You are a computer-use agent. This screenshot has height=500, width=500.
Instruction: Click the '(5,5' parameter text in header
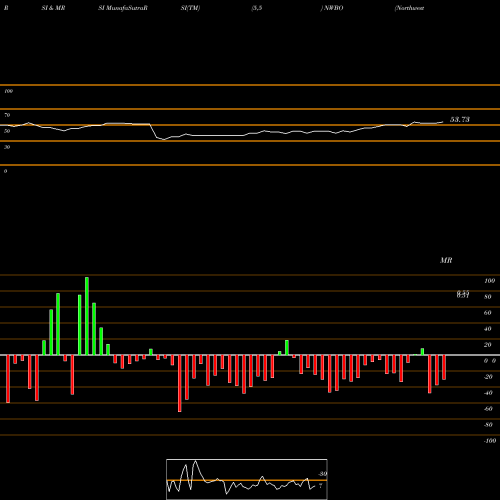pos(257,8)
